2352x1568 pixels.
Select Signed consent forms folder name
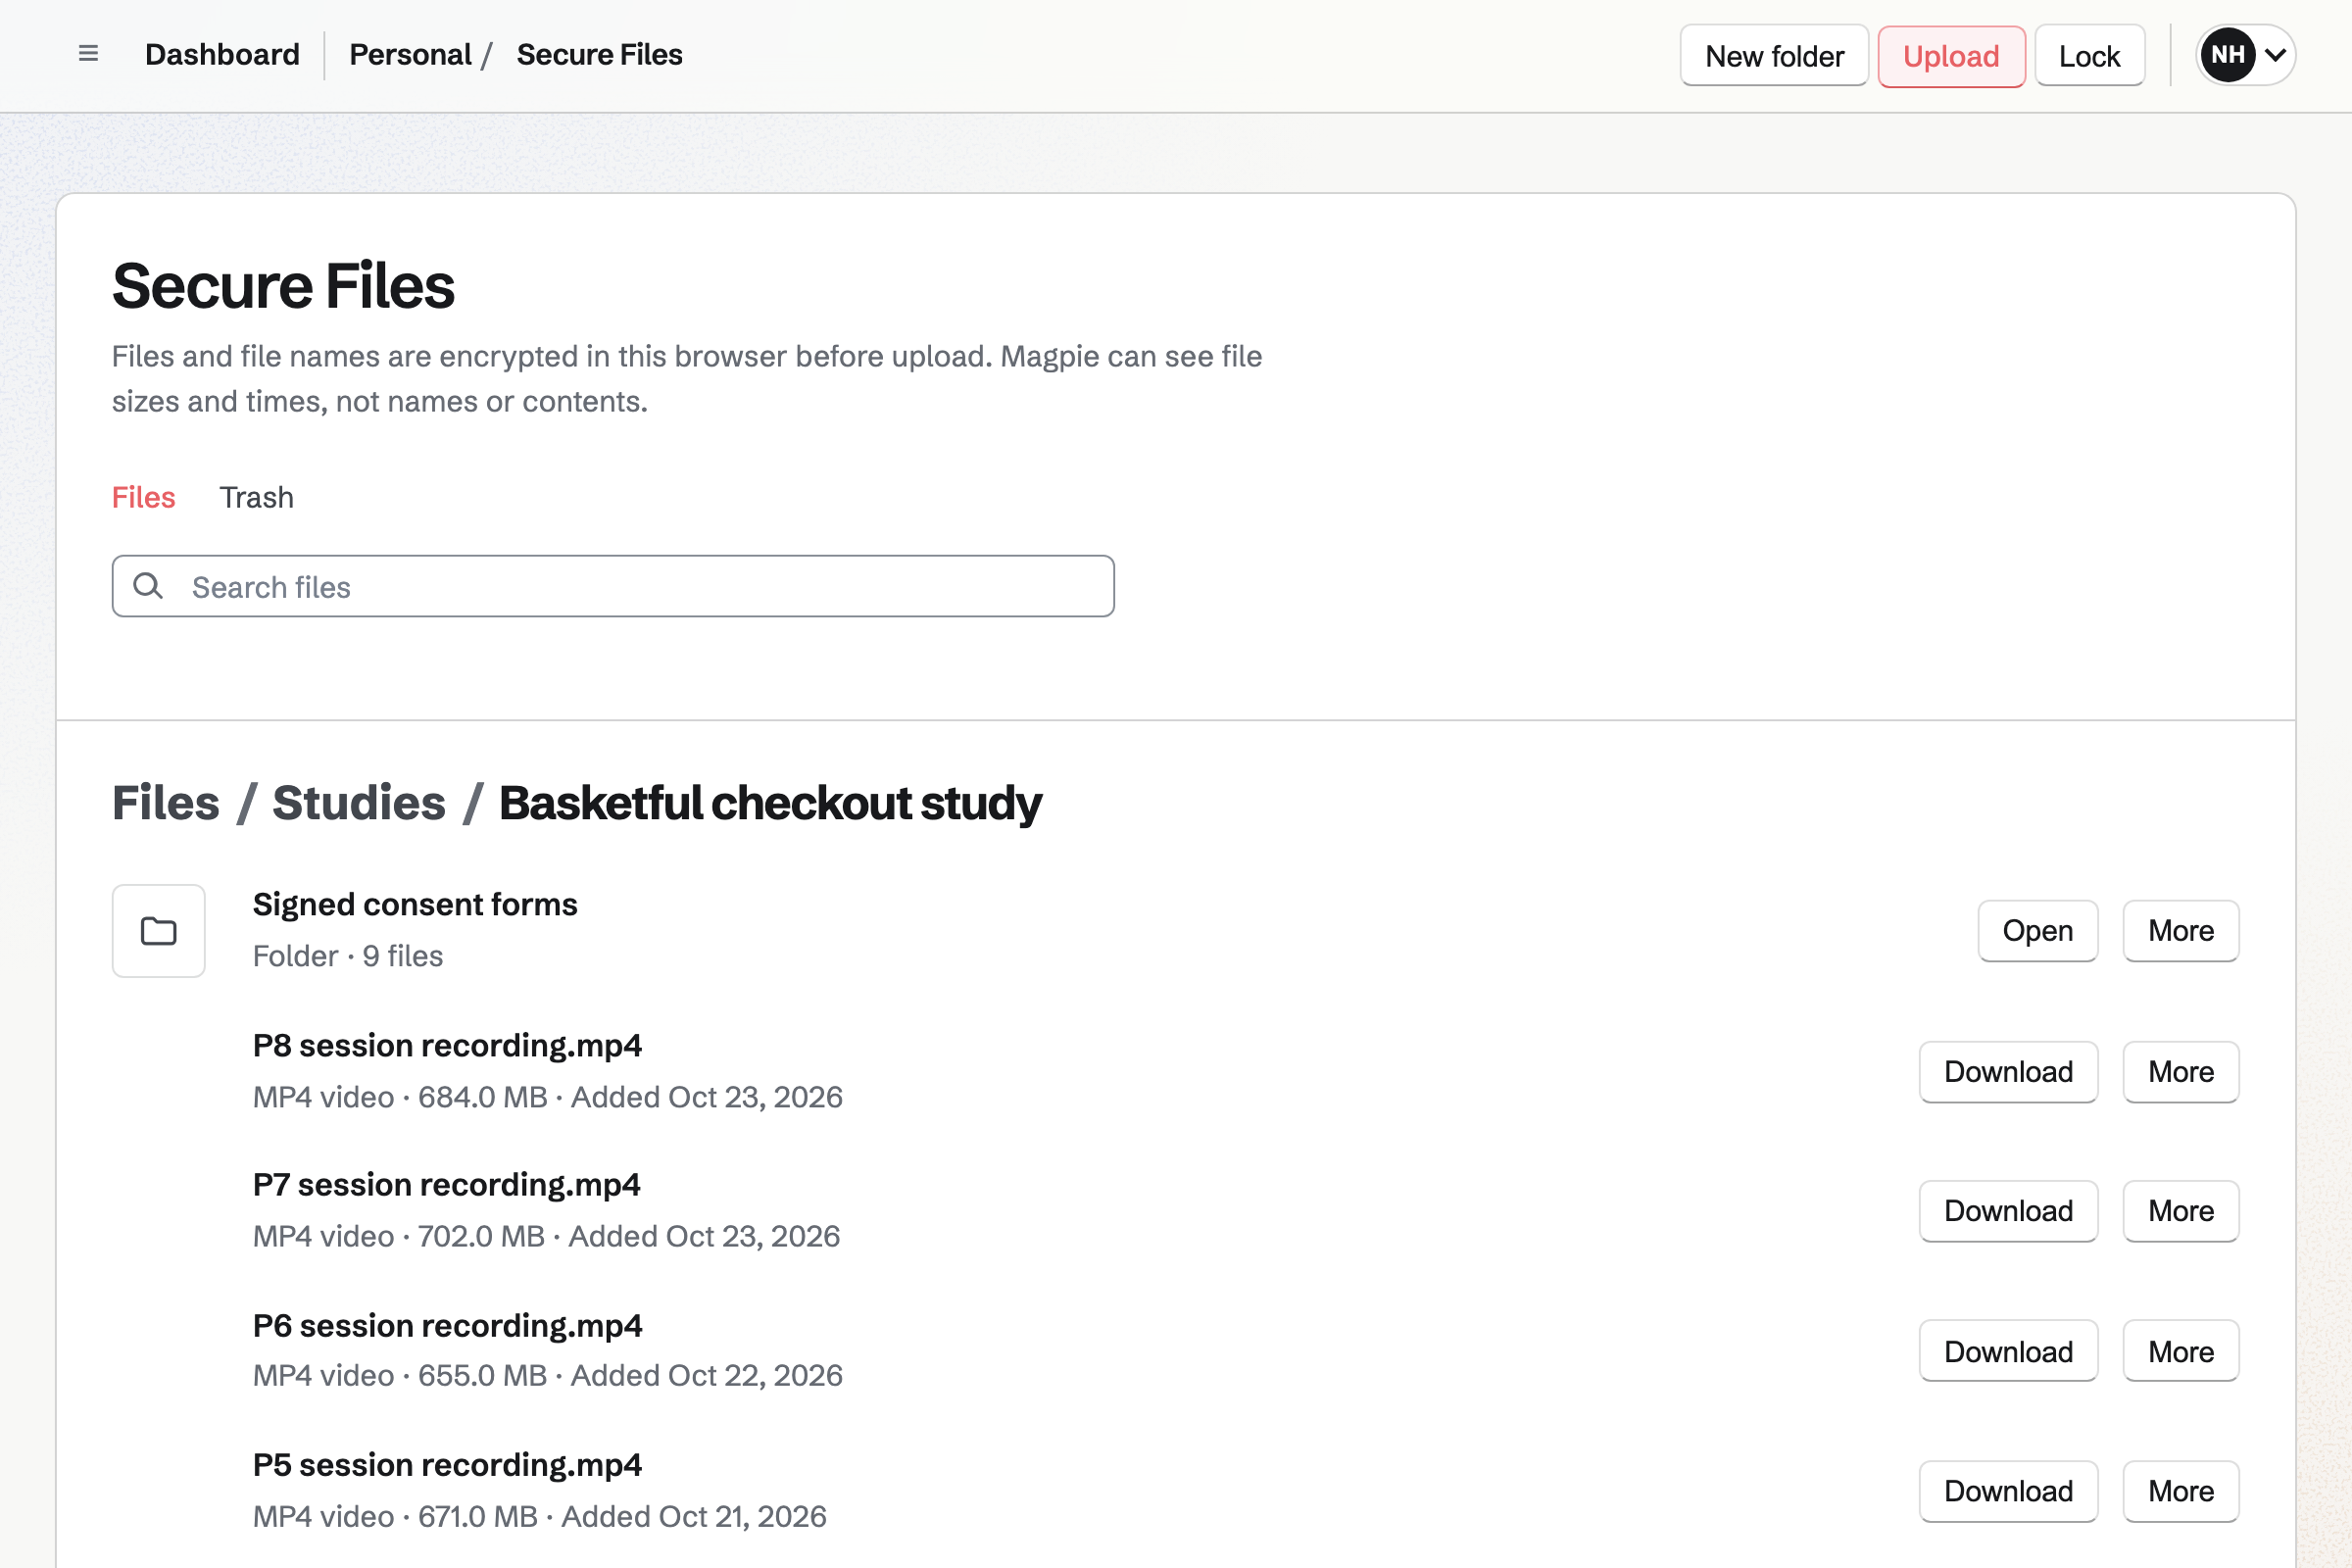pos(415,905)
